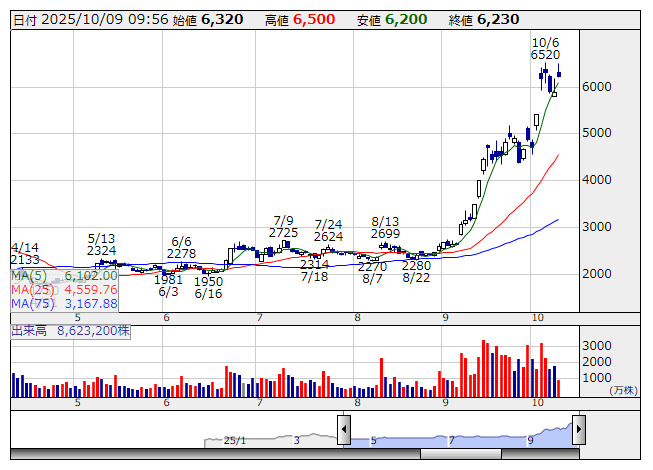This screenshot has width=653, height=470.
Task: Click the scrollbar track left of the thumb
Action: point(200,454)
